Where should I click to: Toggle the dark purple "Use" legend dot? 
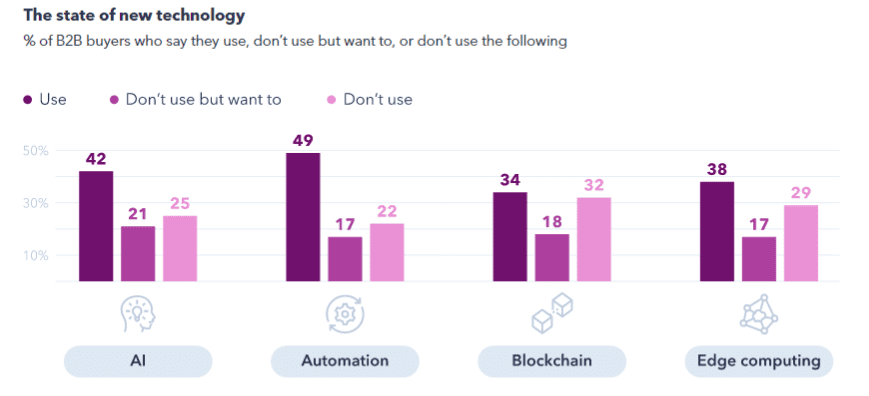(28, 100)
